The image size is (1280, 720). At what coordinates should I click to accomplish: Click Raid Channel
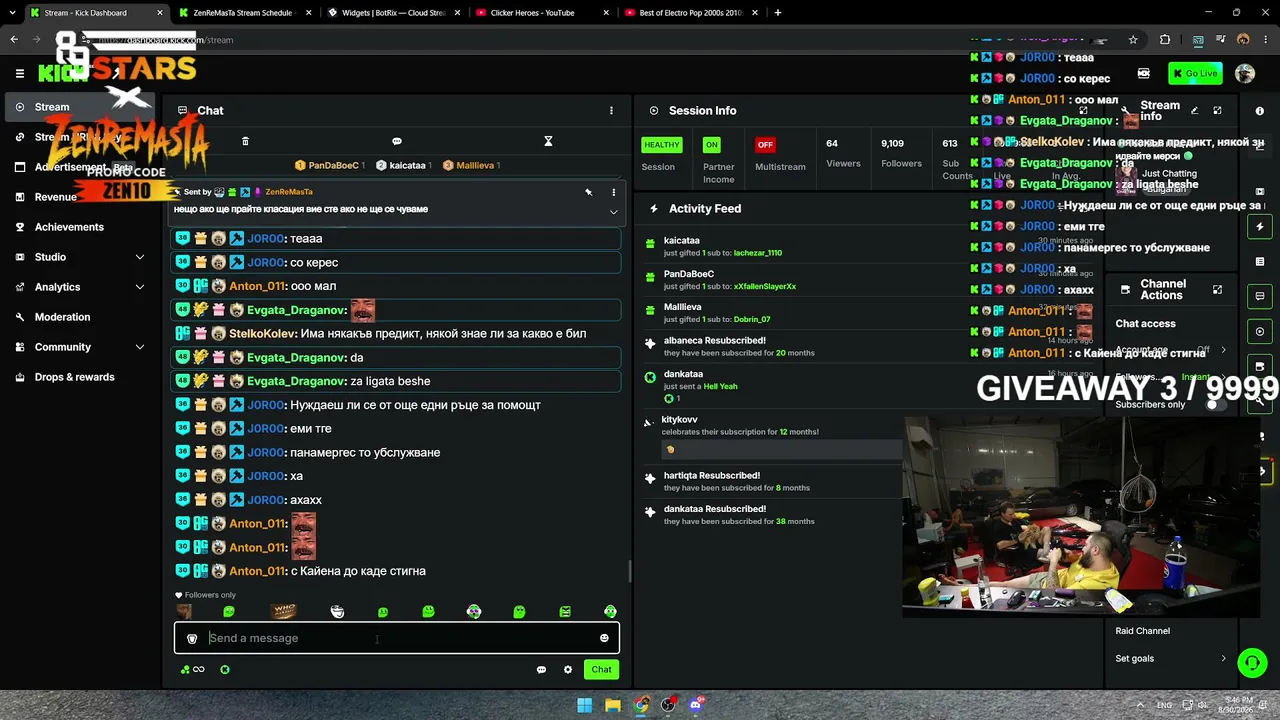[1142, 631]
